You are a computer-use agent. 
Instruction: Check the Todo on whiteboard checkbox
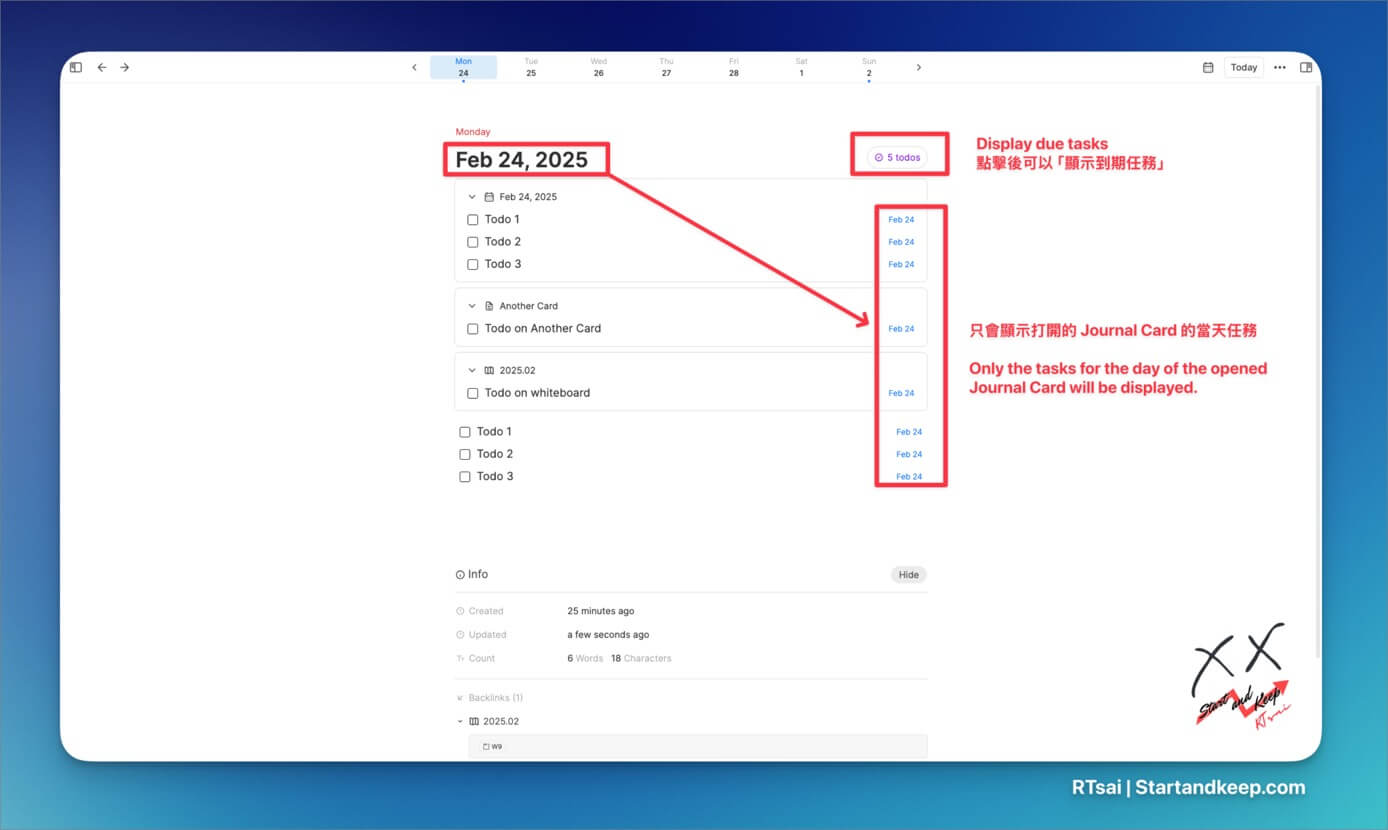(472, 393)
